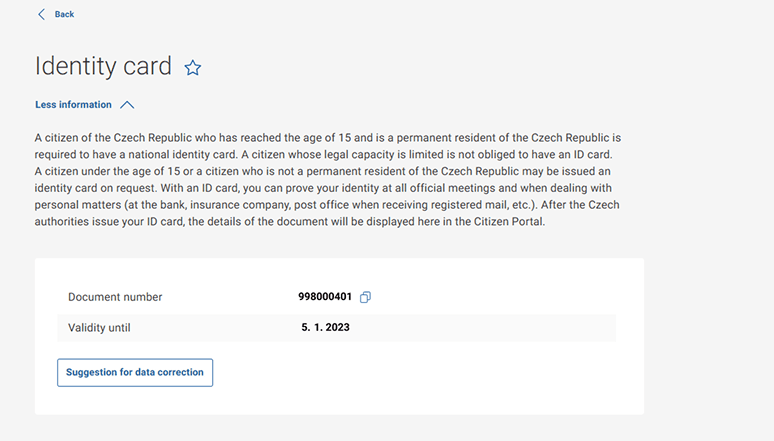Copy the document number with copy icon
Image resolution: width=774 pixels, height=441 pixels.
(x=365, y=297)
